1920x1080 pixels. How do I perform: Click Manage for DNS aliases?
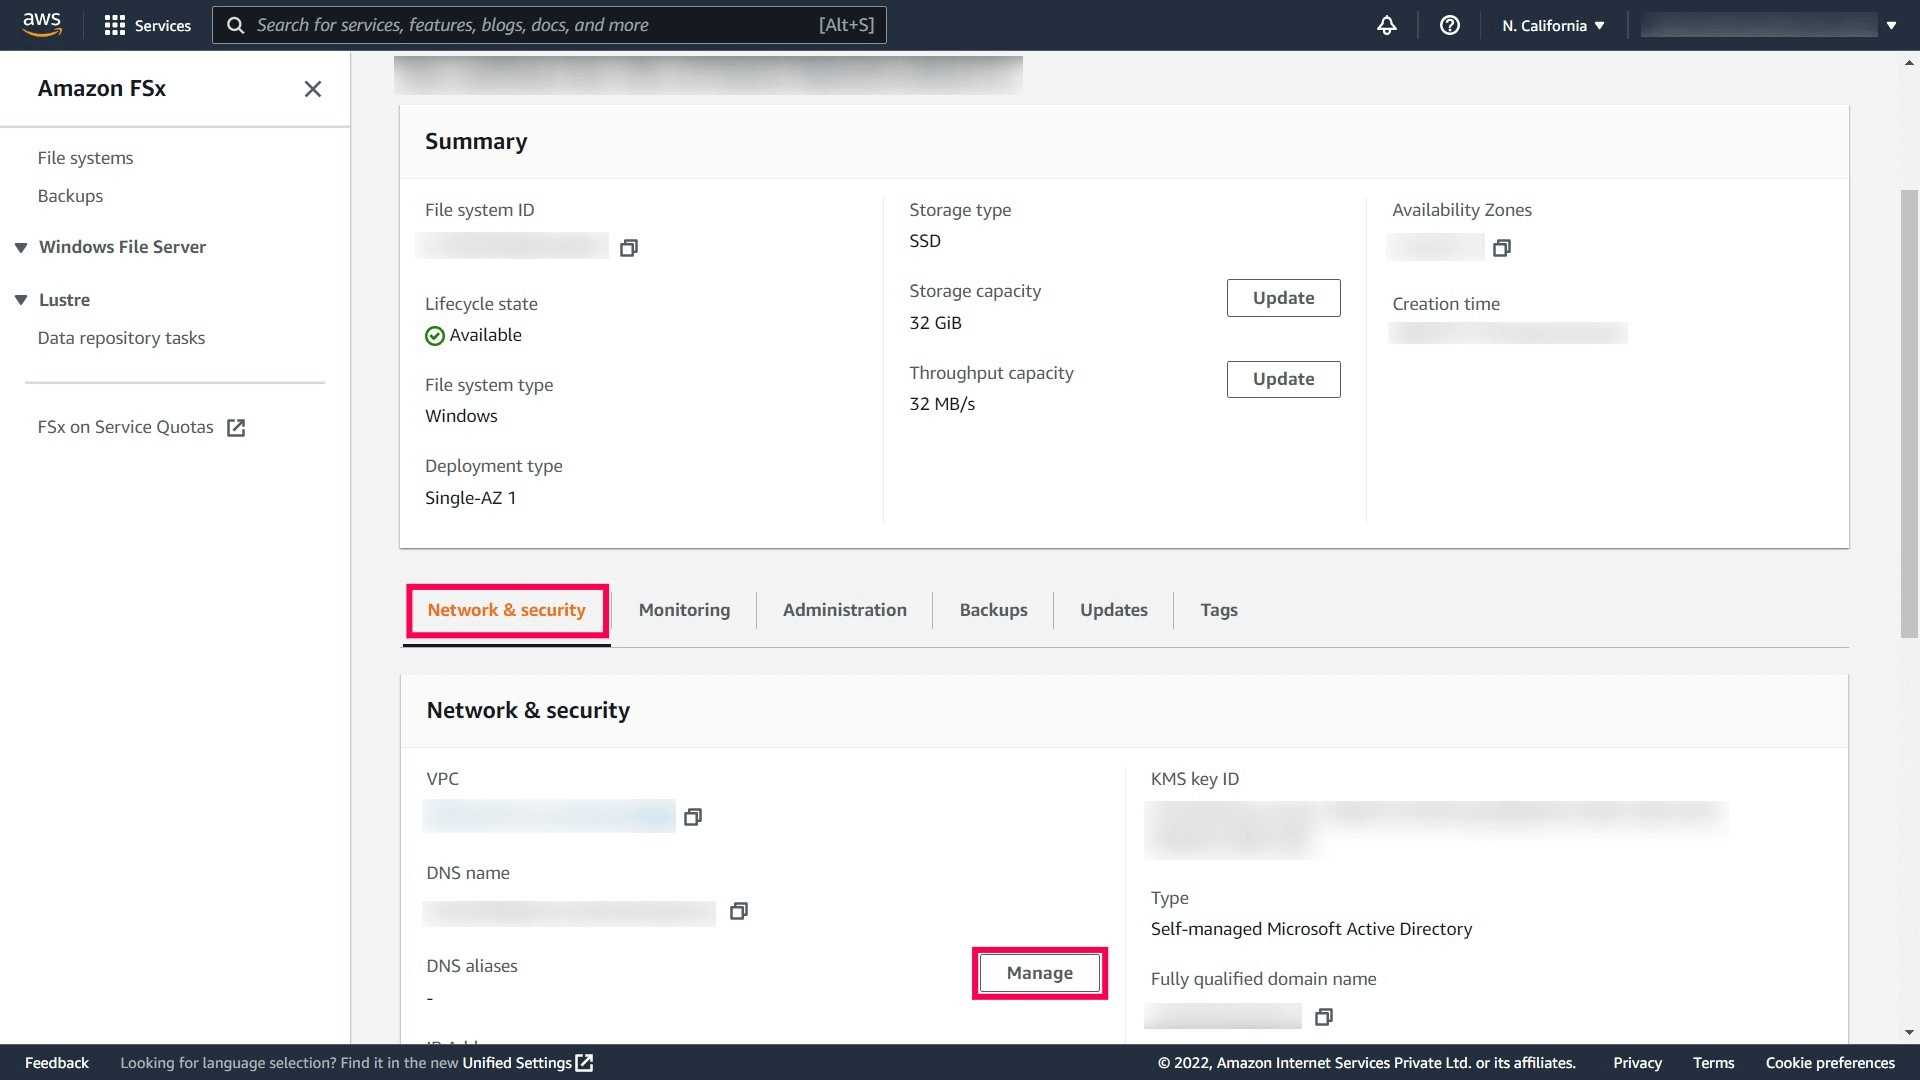coord(1039,973)
